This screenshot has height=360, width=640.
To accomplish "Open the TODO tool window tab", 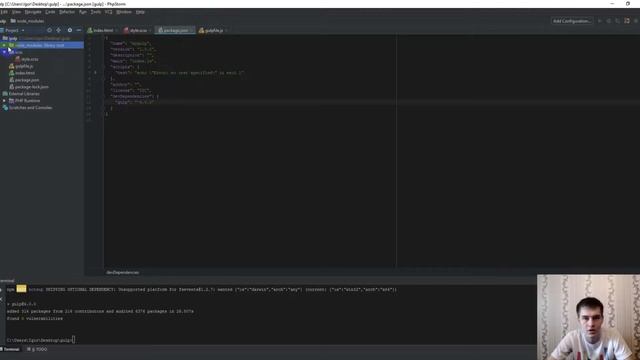I will coord(37,349).
